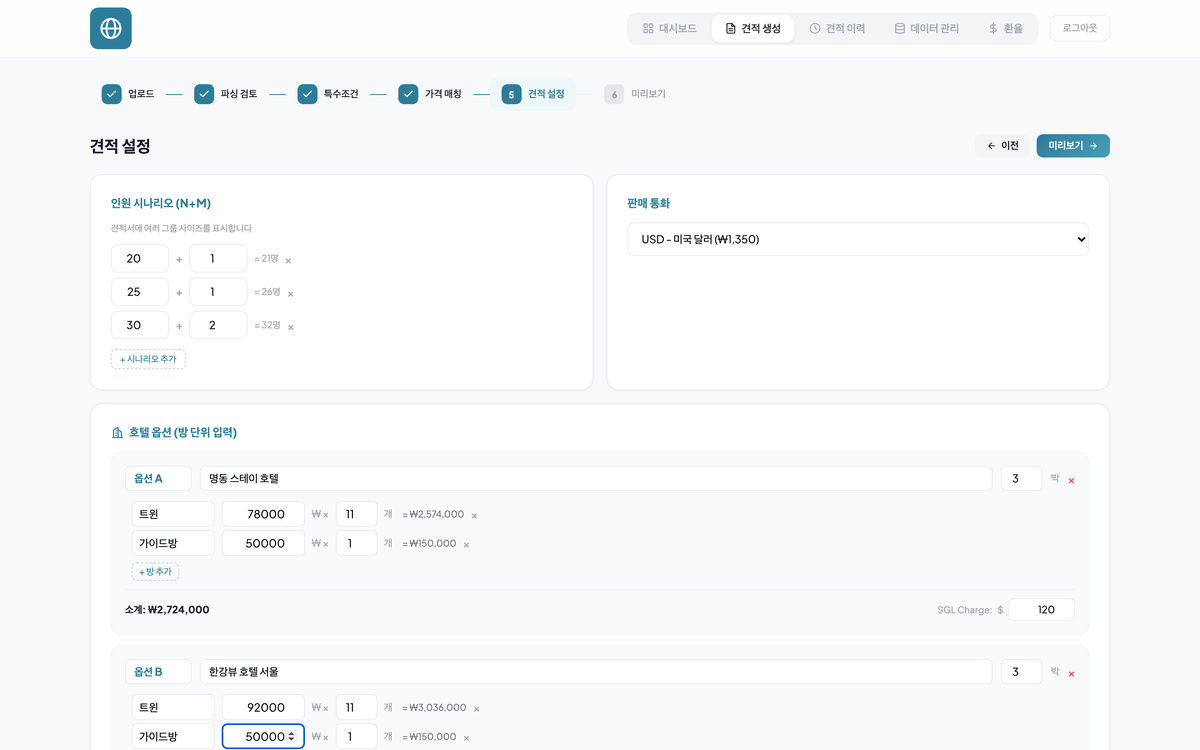Screen dimensions: 1200x750
Task: Edit the 옵션 B label field
Action: [158, 671]
